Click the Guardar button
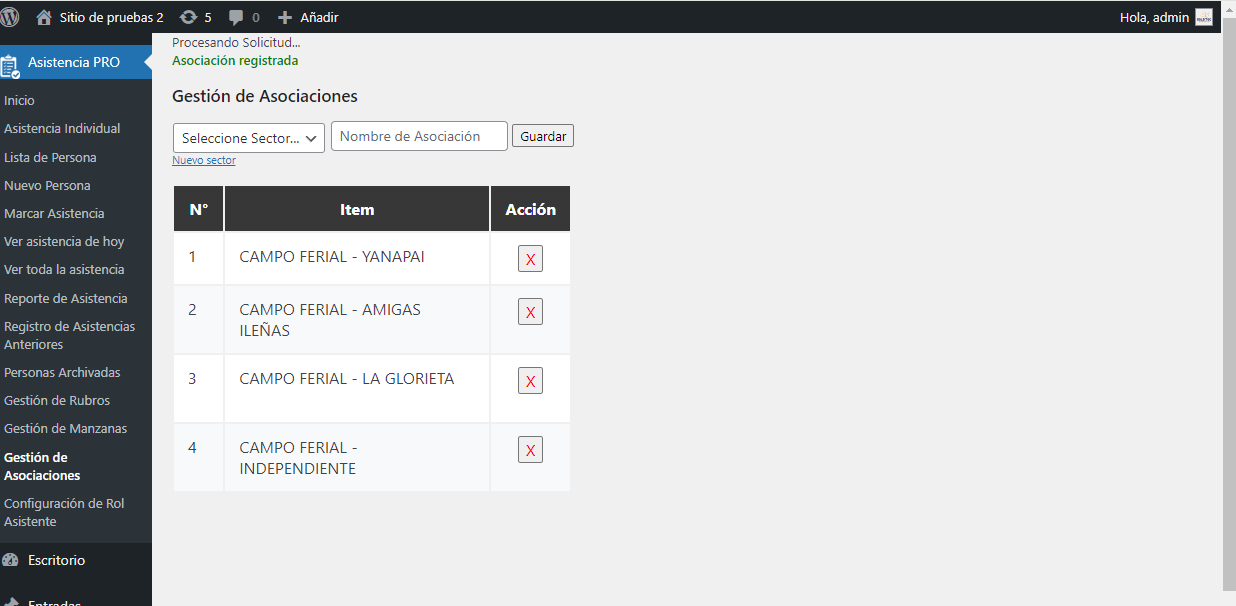The width and height of the screenshot is (1236, 606). [542, 135]
